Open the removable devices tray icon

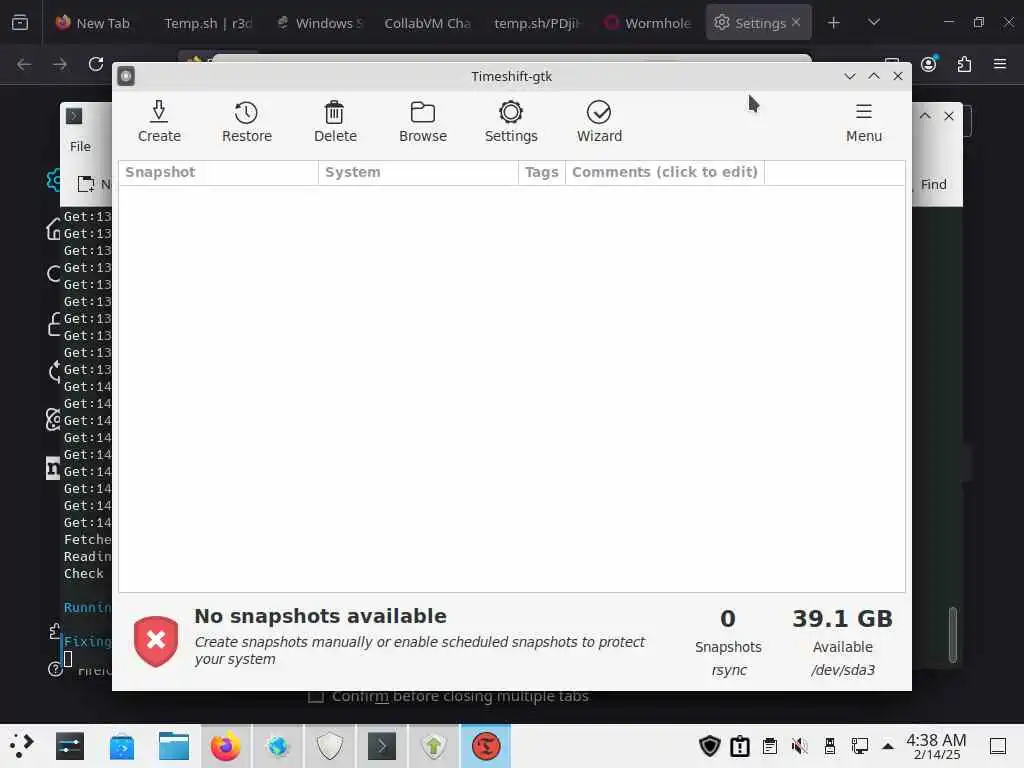[x=829, y=746]
